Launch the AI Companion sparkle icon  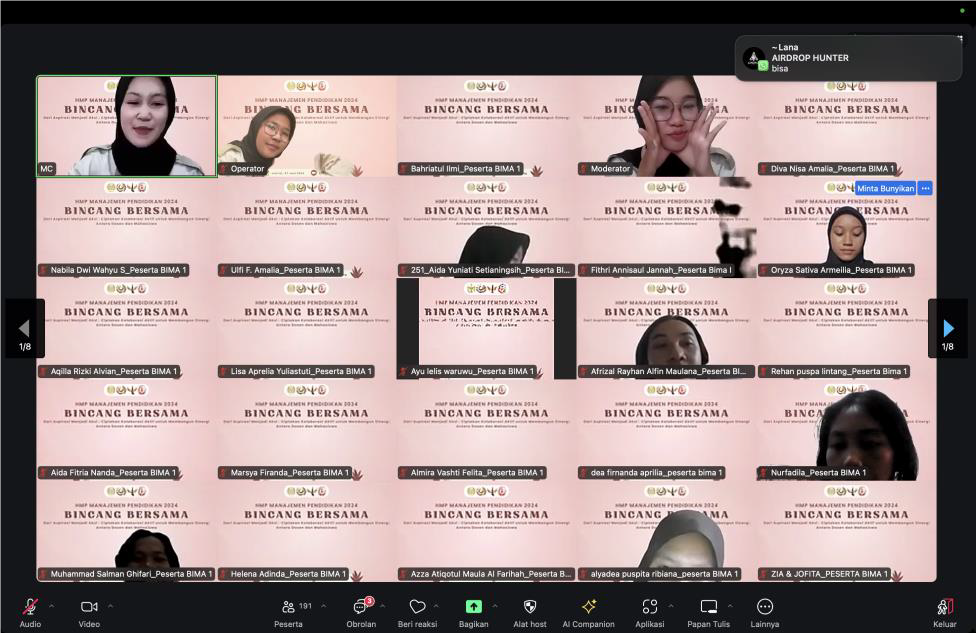(588, 607)
